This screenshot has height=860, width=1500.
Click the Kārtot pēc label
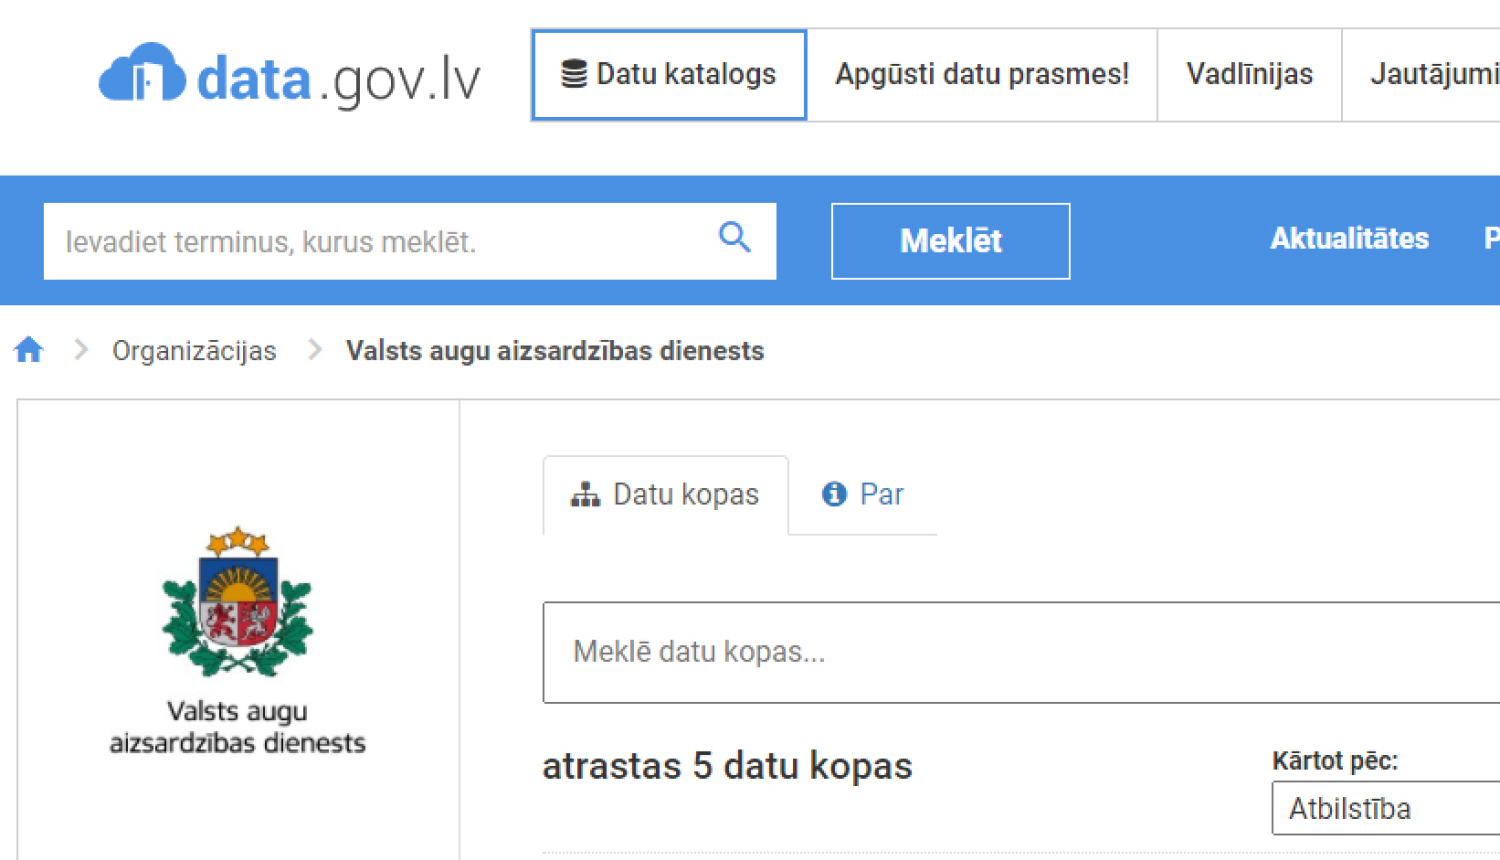point(1335,761)
